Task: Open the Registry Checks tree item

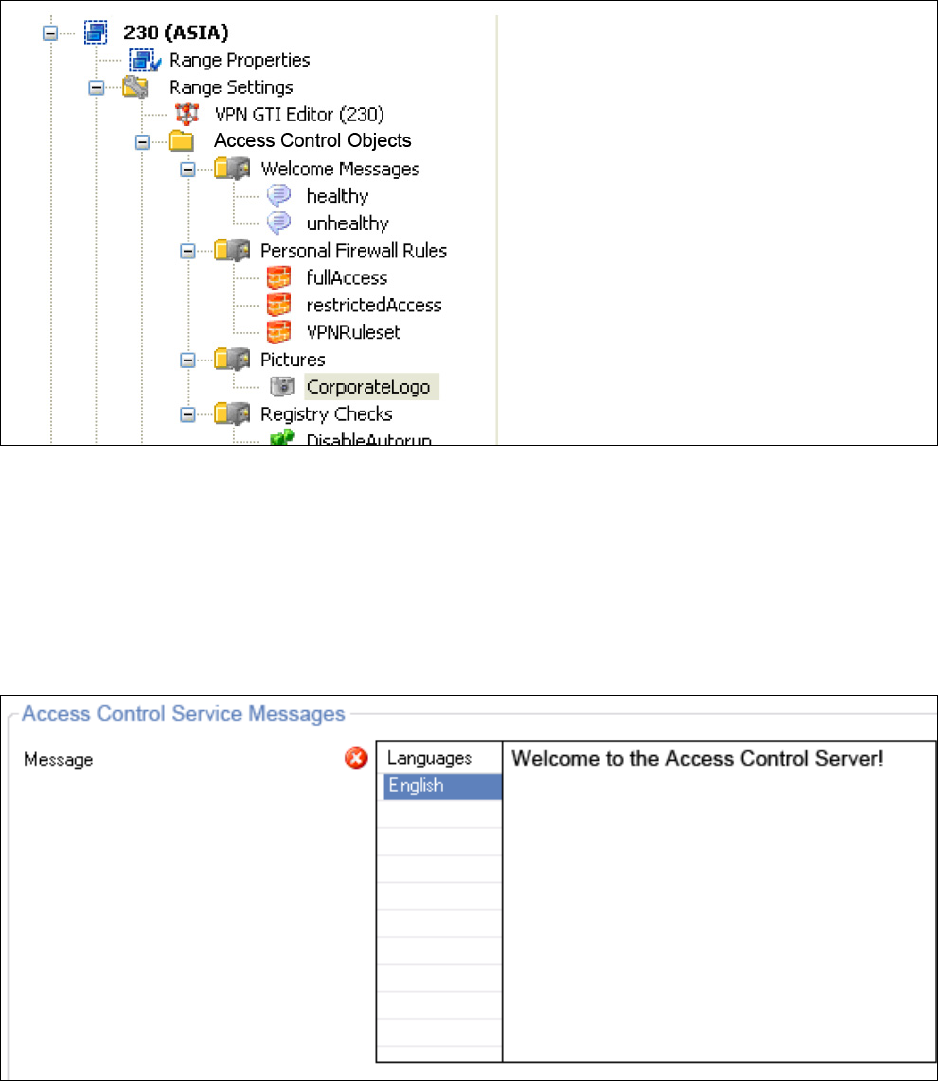Action: click(x=326, y=414)
